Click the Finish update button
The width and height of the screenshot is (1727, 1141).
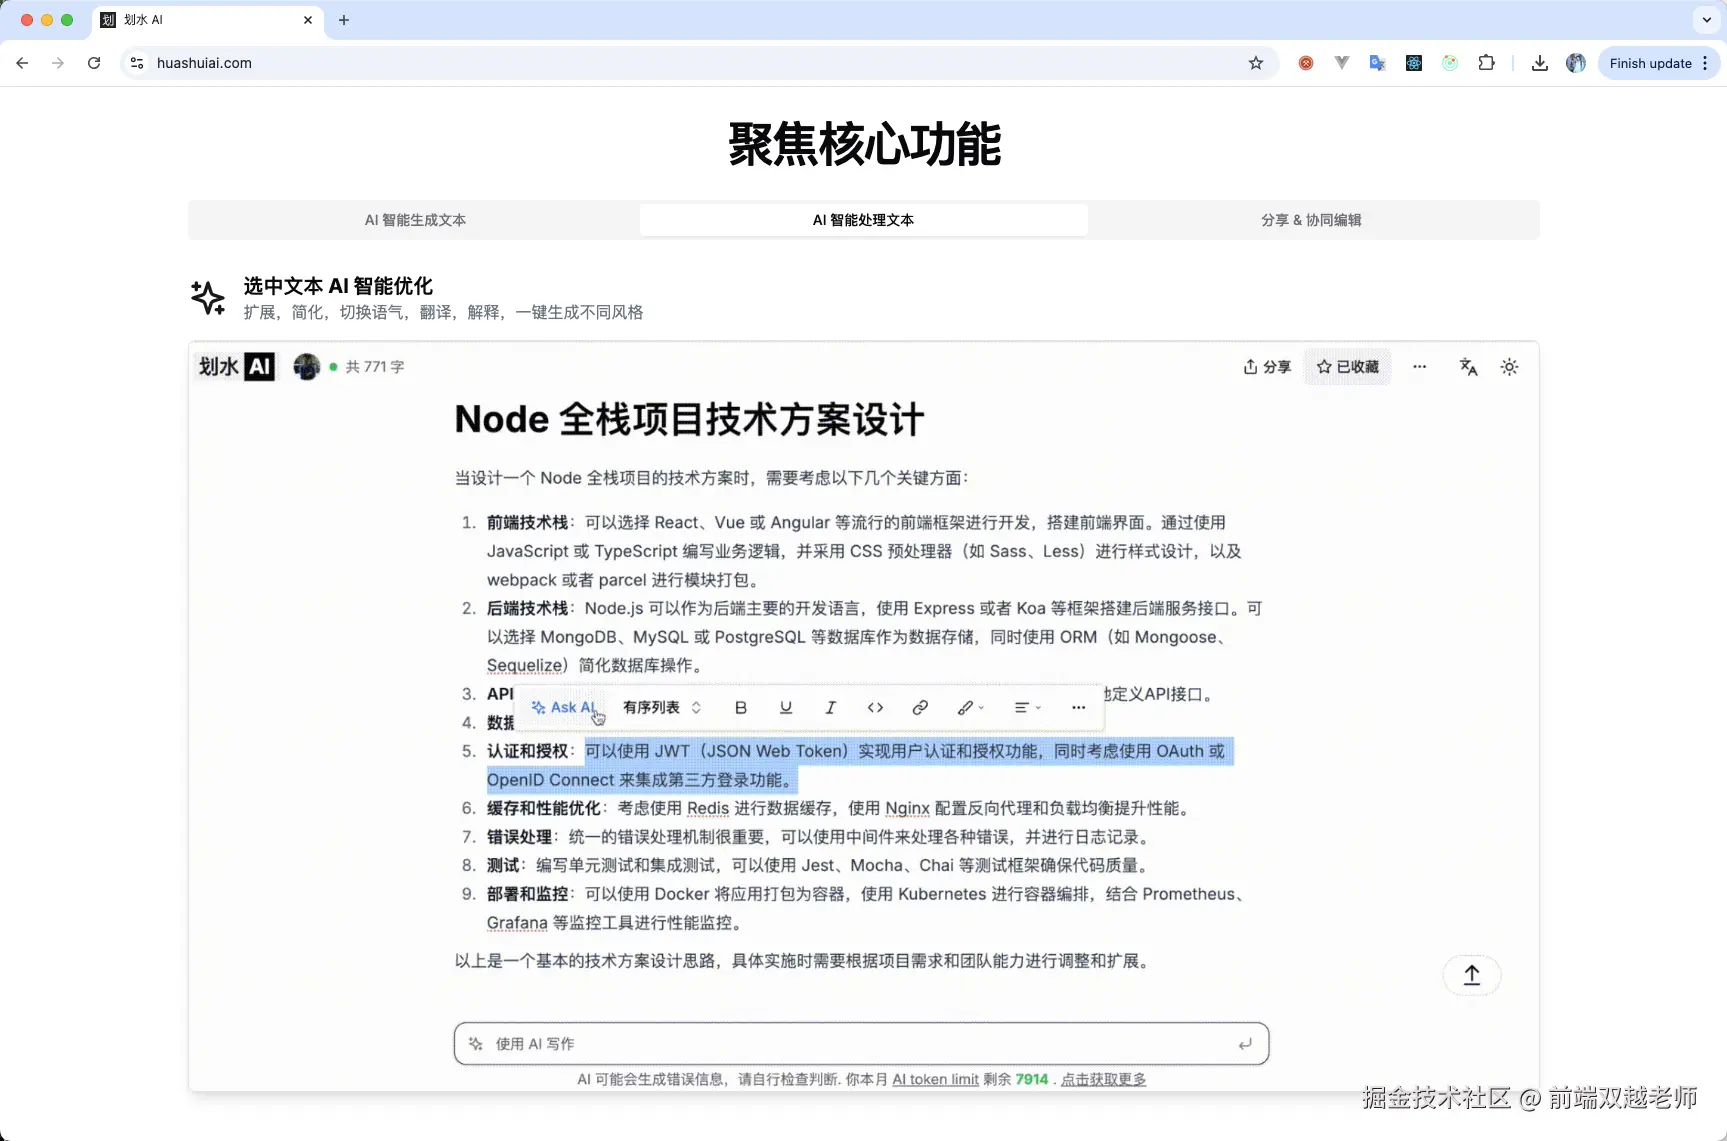tap(1650, 62)
